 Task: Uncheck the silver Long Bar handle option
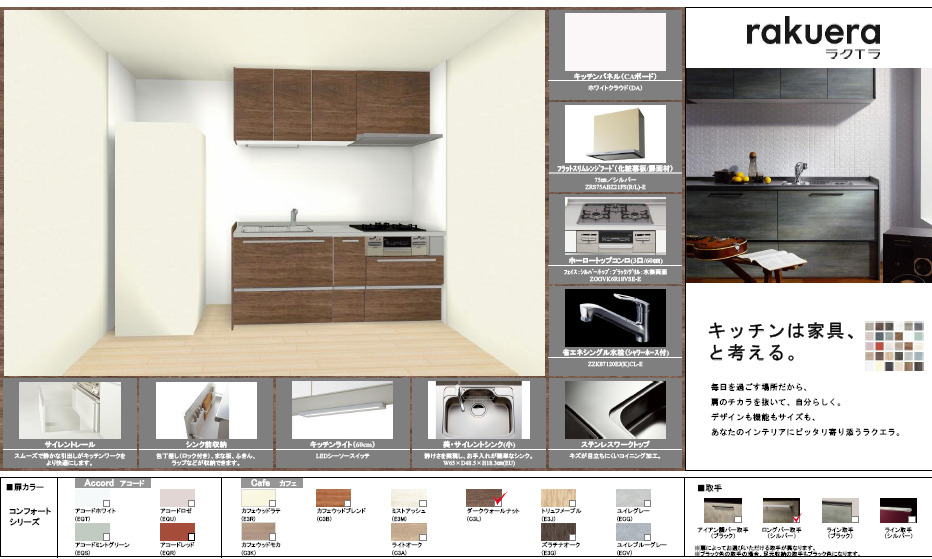tap(797, 518)
